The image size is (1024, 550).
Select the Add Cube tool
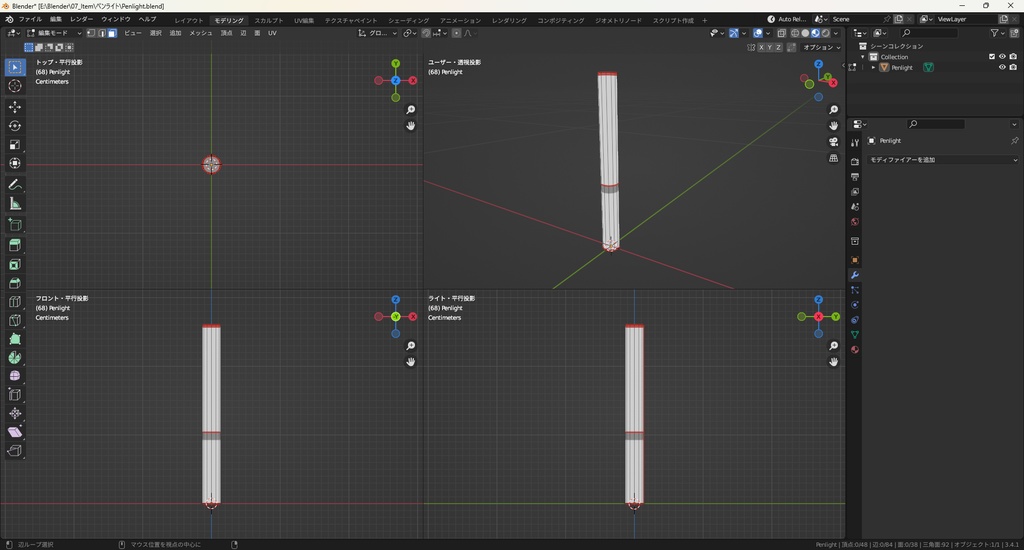tap(15, 225)
